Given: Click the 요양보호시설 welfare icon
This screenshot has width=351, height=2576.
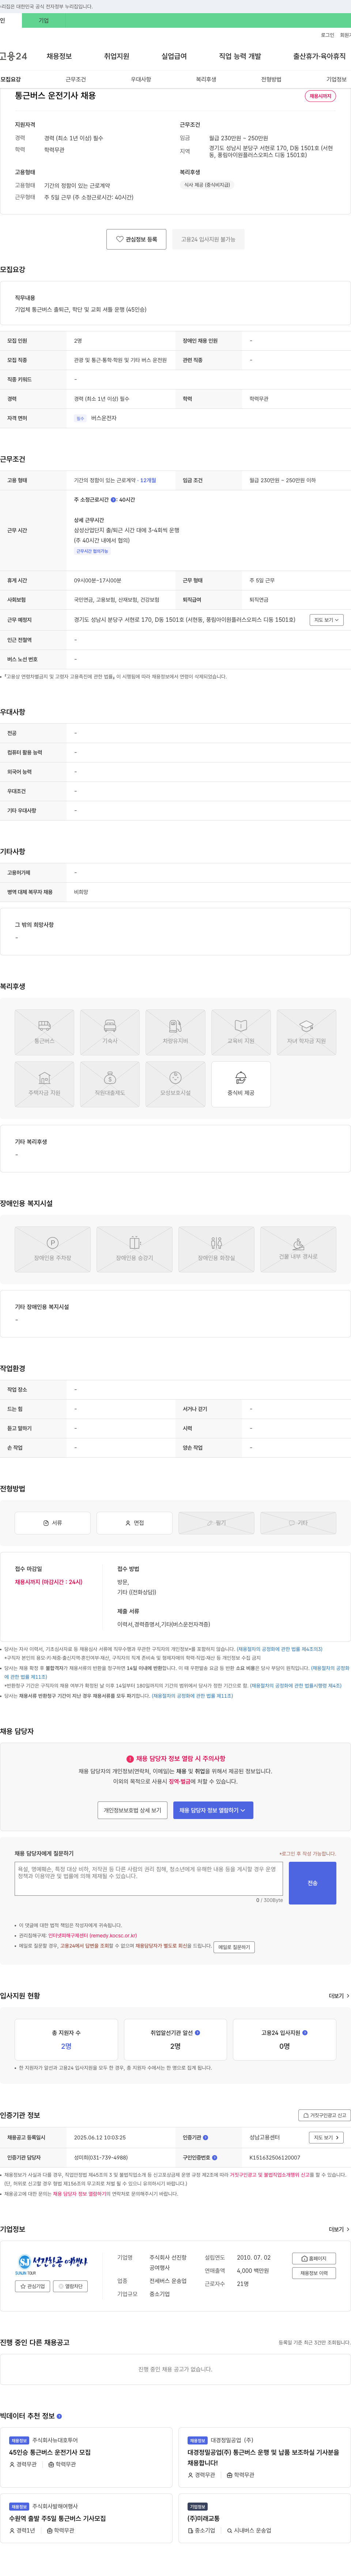Looking at the screenshot, I should coord(175,1084).
